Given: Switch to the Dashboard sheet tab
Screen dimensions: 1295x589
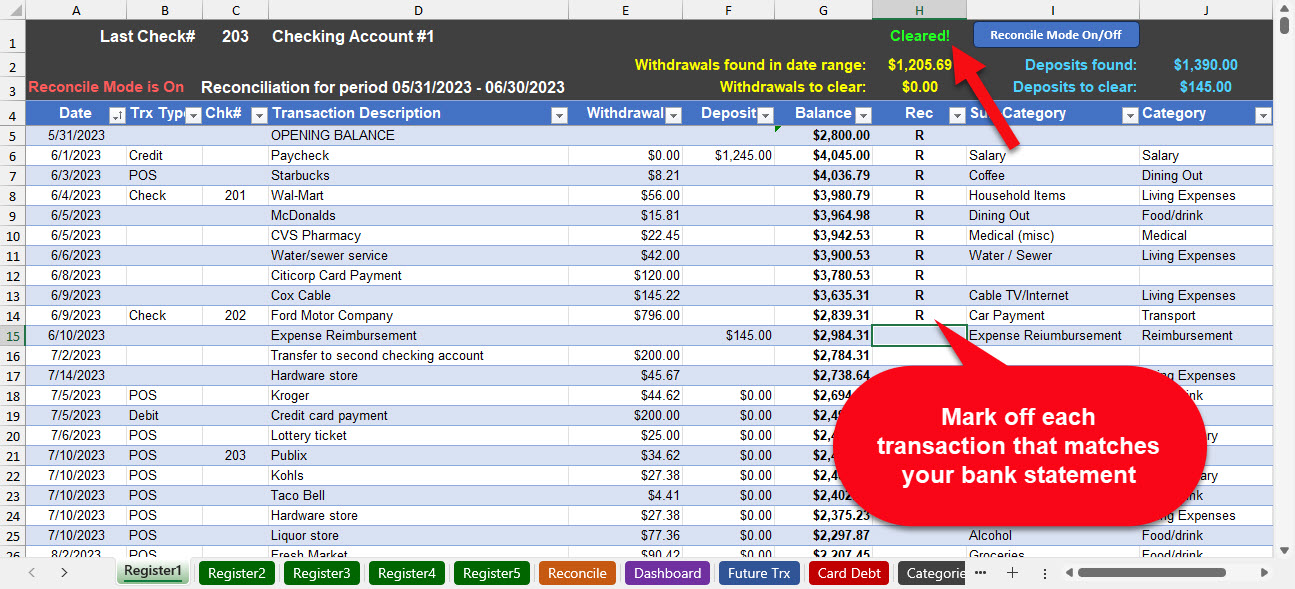Looking at the screenshot, I should pos(667,572).
